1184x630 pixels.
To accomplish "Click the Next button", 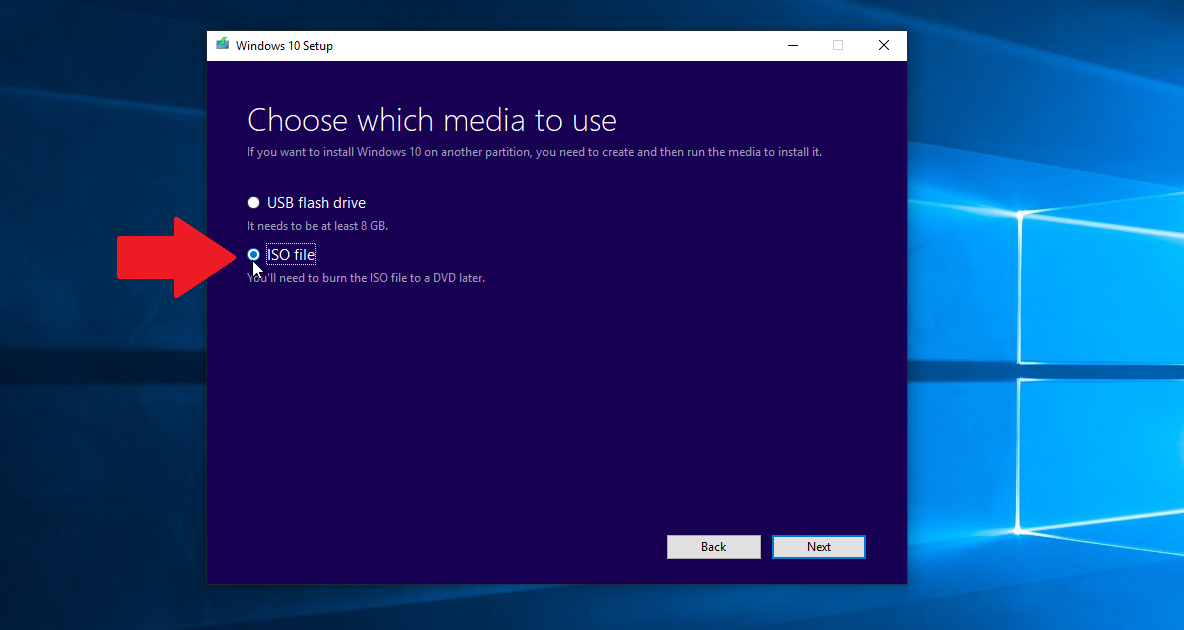I will tap(819, 547).
